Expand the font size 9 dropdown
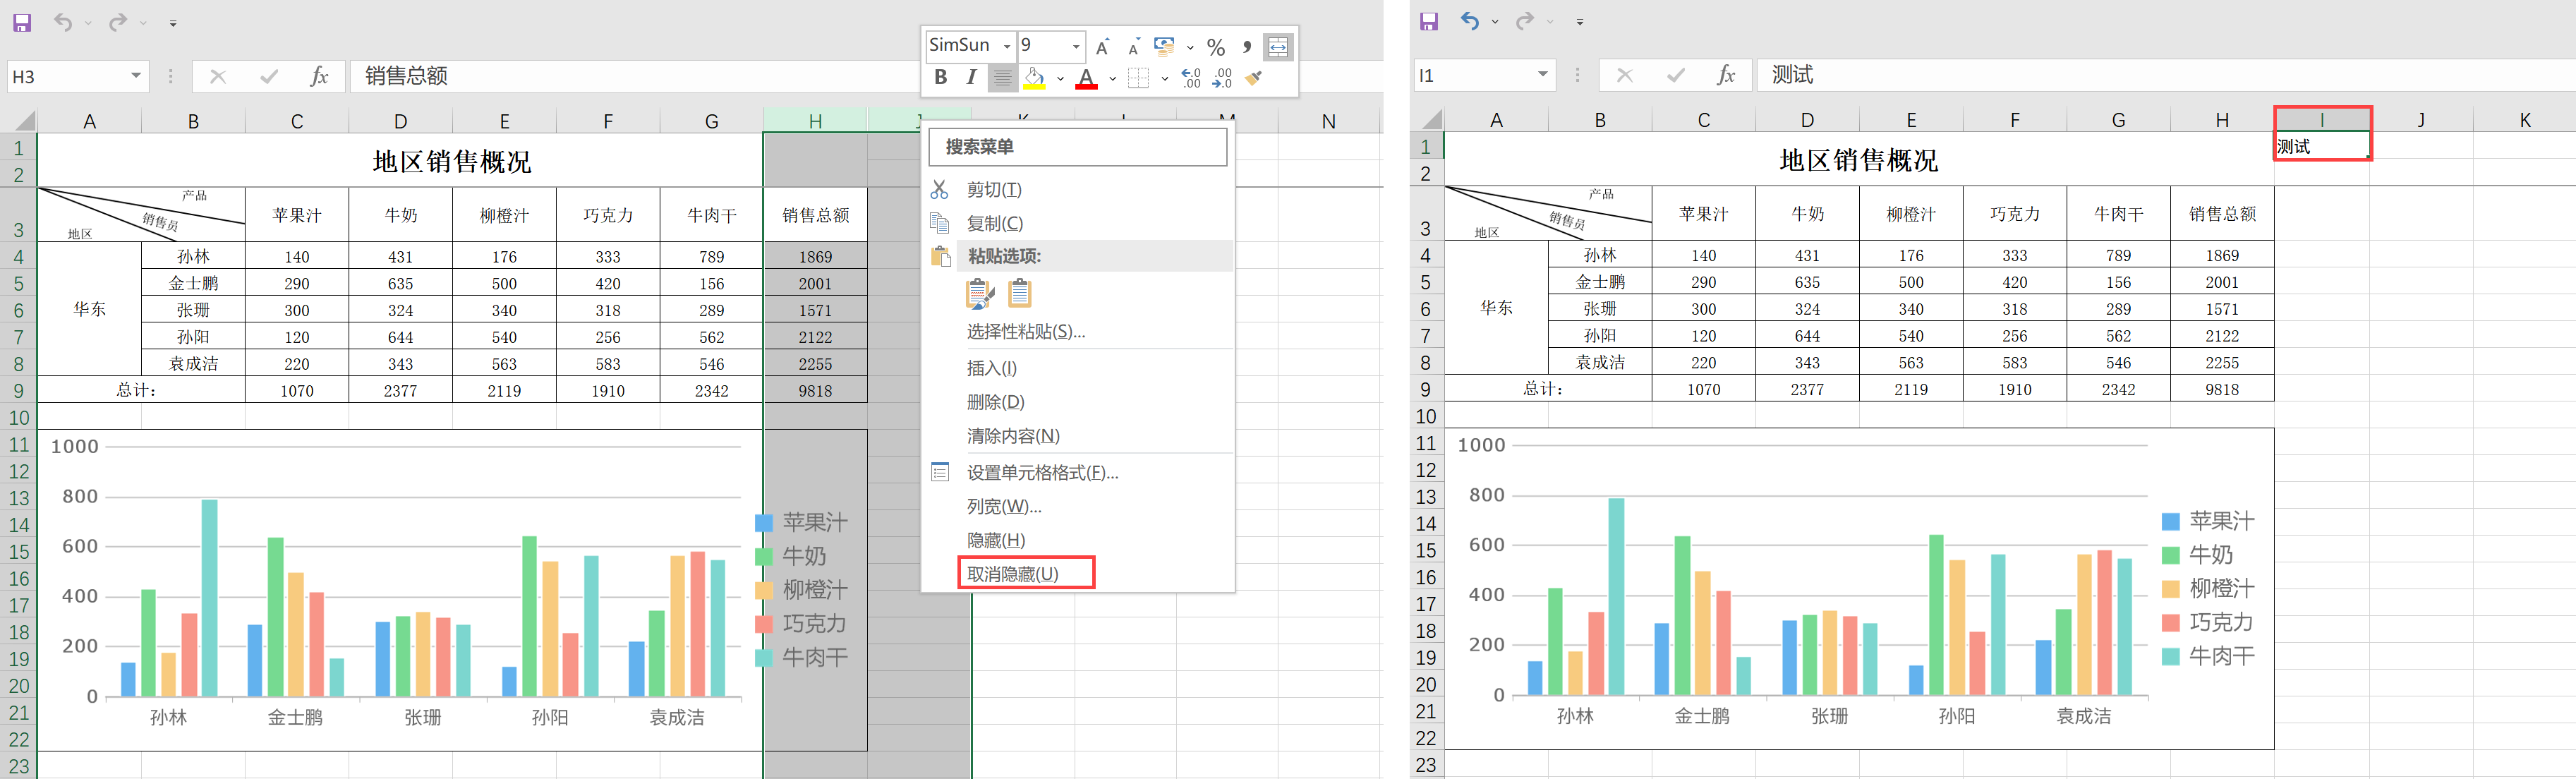 tap(1076, 46)
